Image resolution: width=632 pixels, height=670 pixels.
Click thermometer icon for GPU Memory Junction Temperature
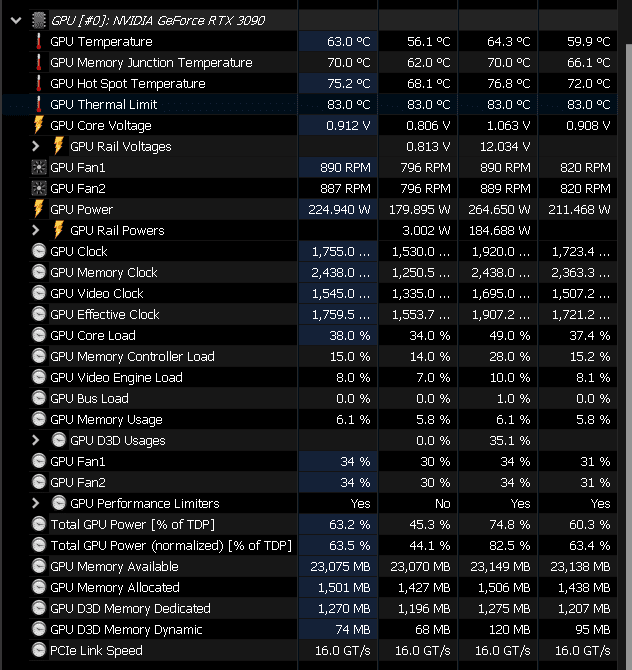click(39, 62)
